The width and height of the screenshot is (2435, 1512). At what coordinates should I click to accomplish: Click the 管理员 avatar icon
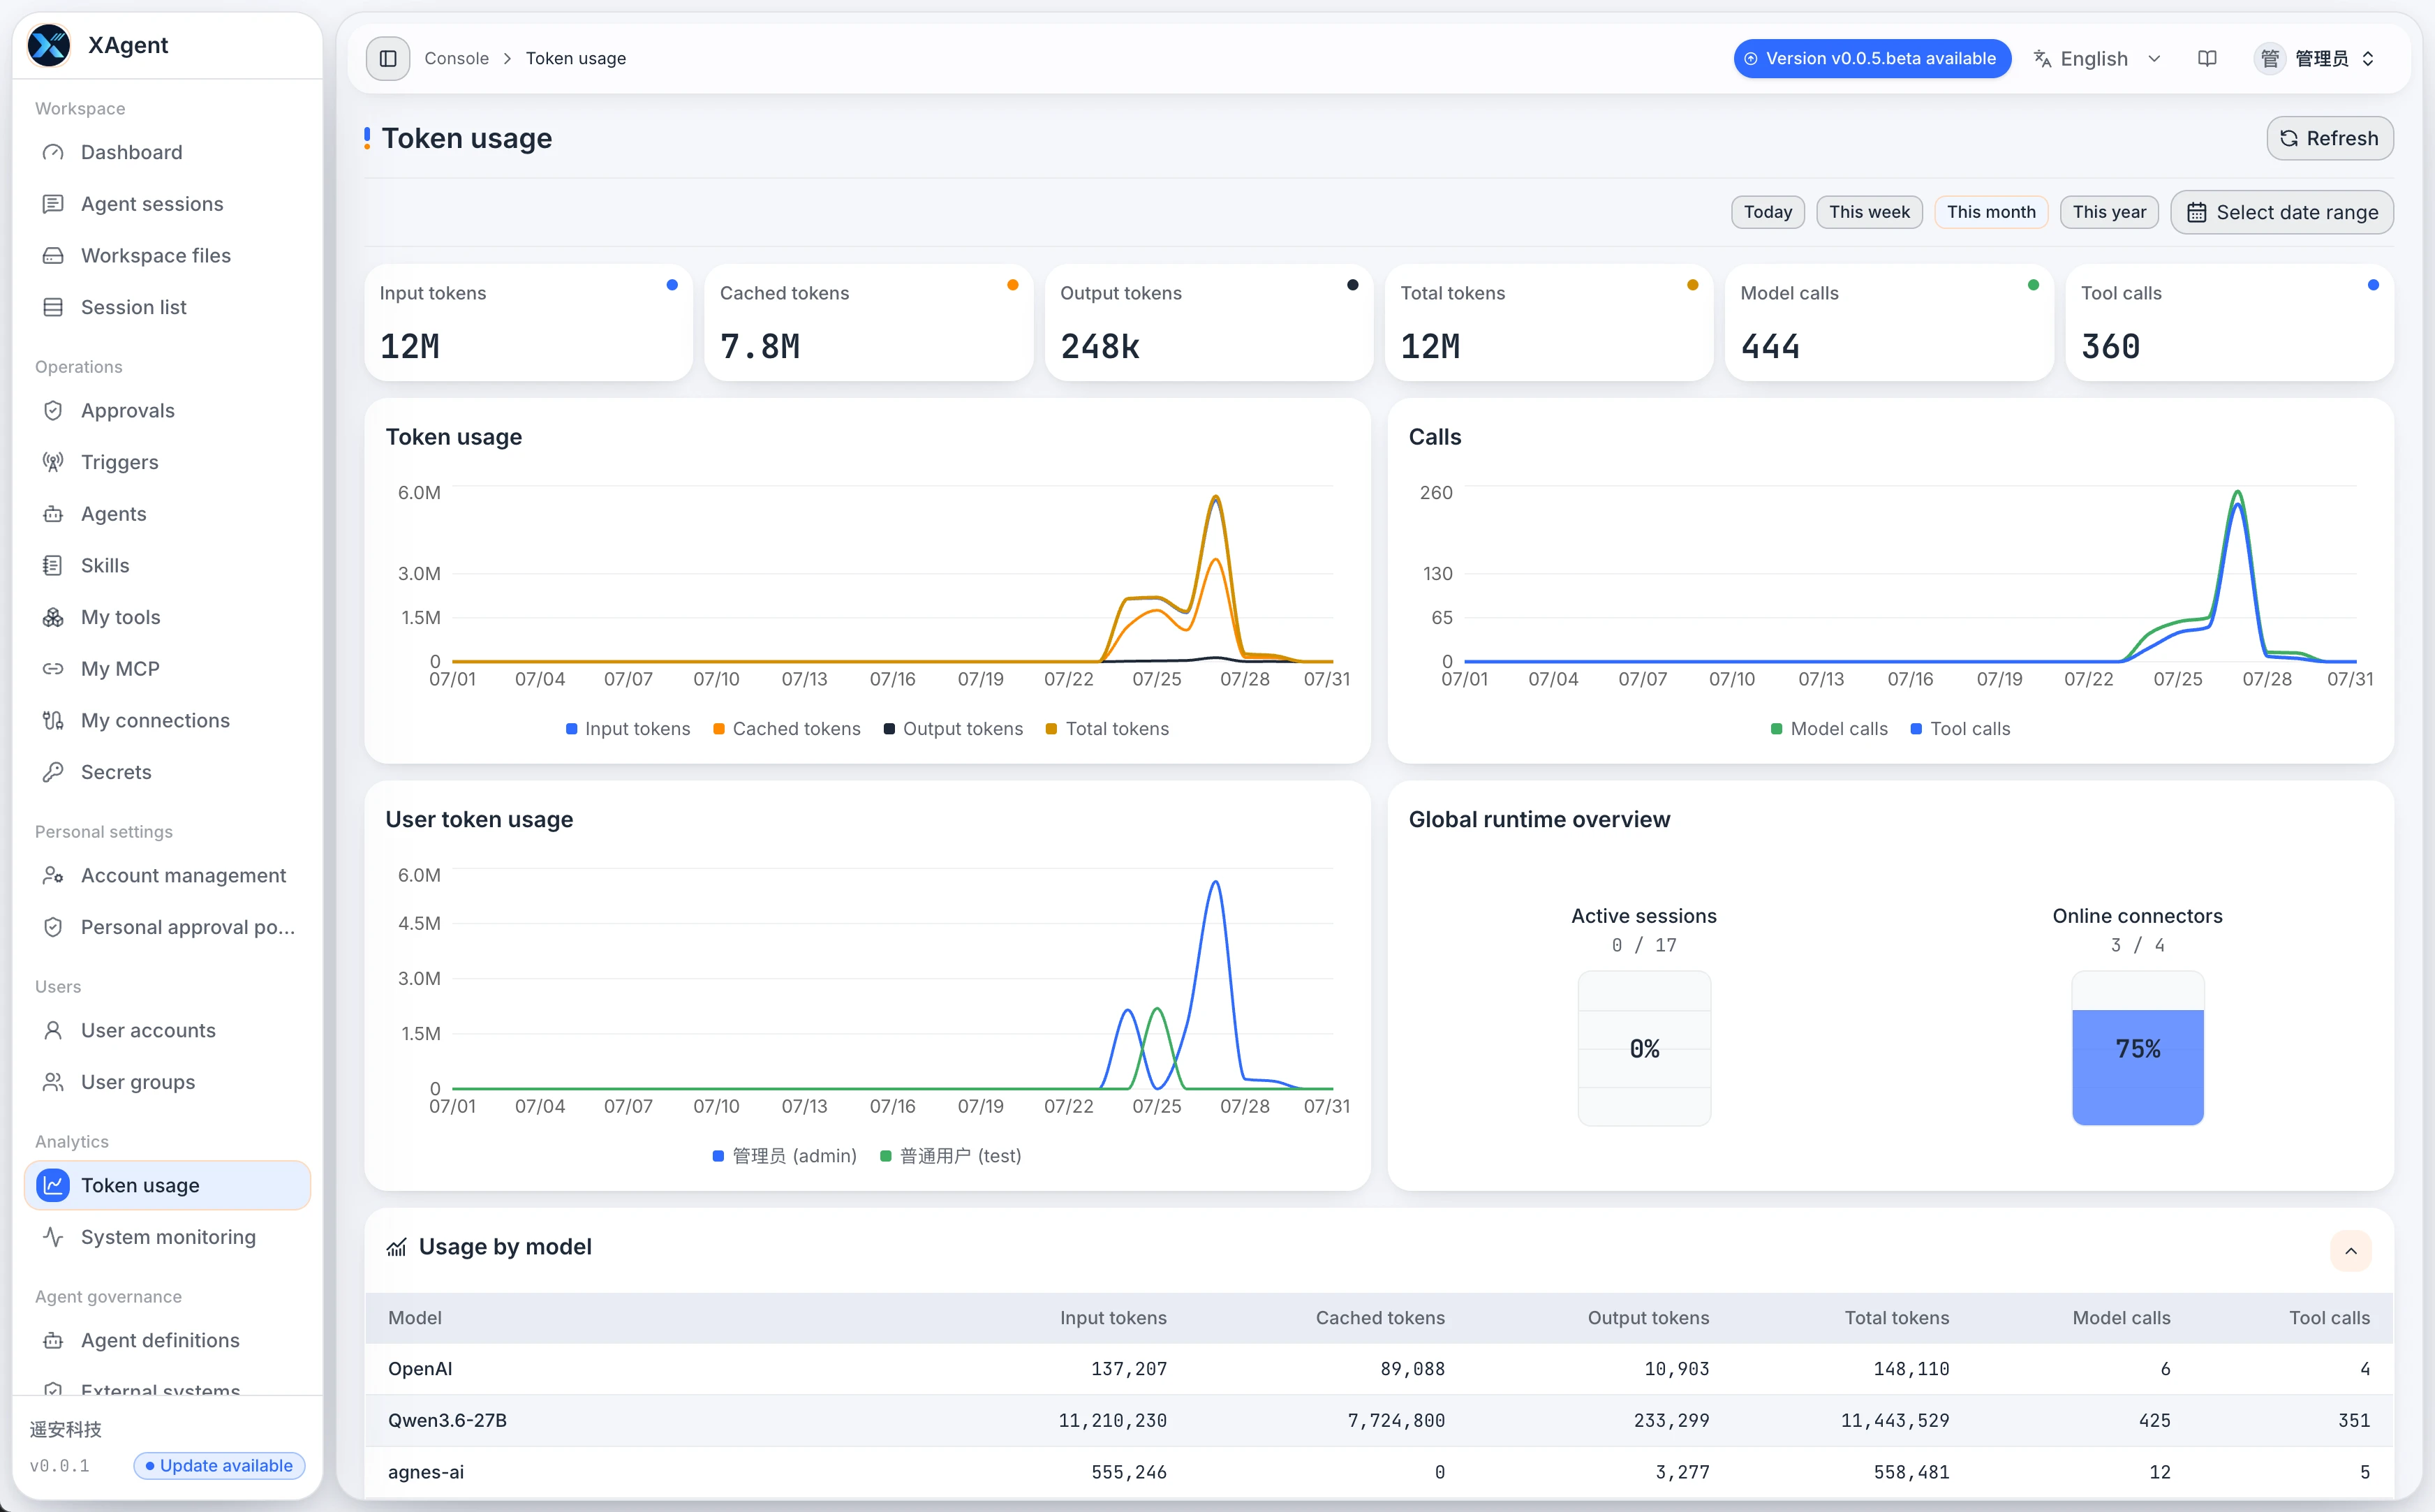click(x=2270, y=59)
